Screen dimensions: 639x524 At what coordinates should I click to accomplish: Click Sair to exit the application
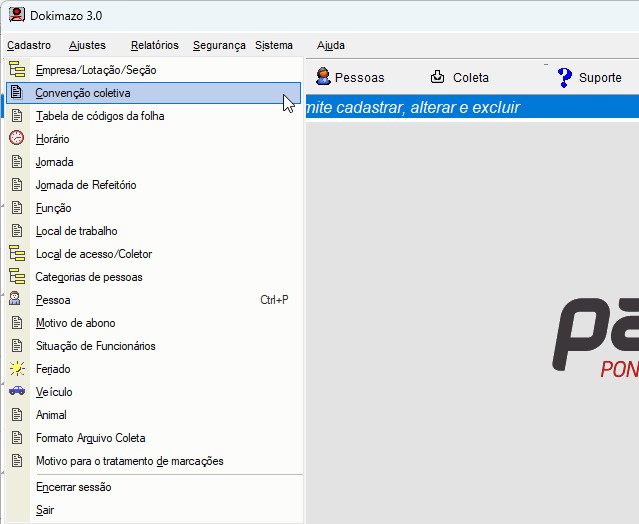pyautogui.click(x=45, y=510)
